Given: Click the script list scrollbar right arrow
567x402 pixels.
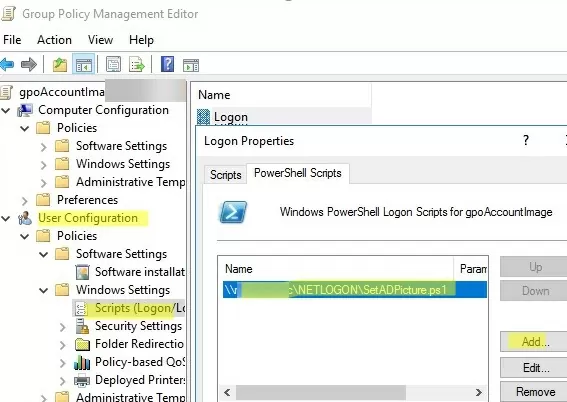Looking at the screenshot, I should click(479, 392).
